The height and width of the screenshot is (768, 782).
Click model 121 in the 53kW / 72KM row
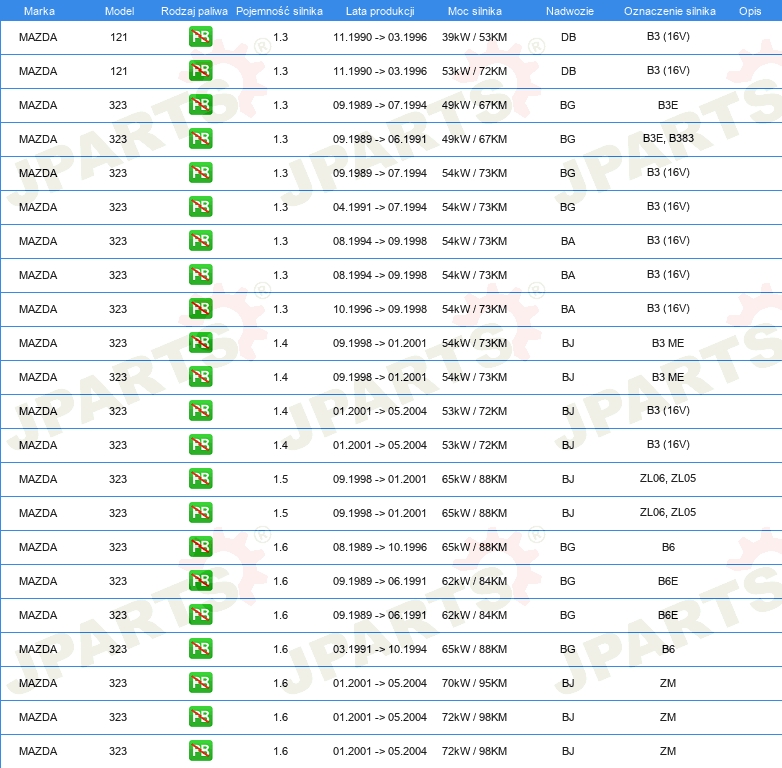point(119,71)
